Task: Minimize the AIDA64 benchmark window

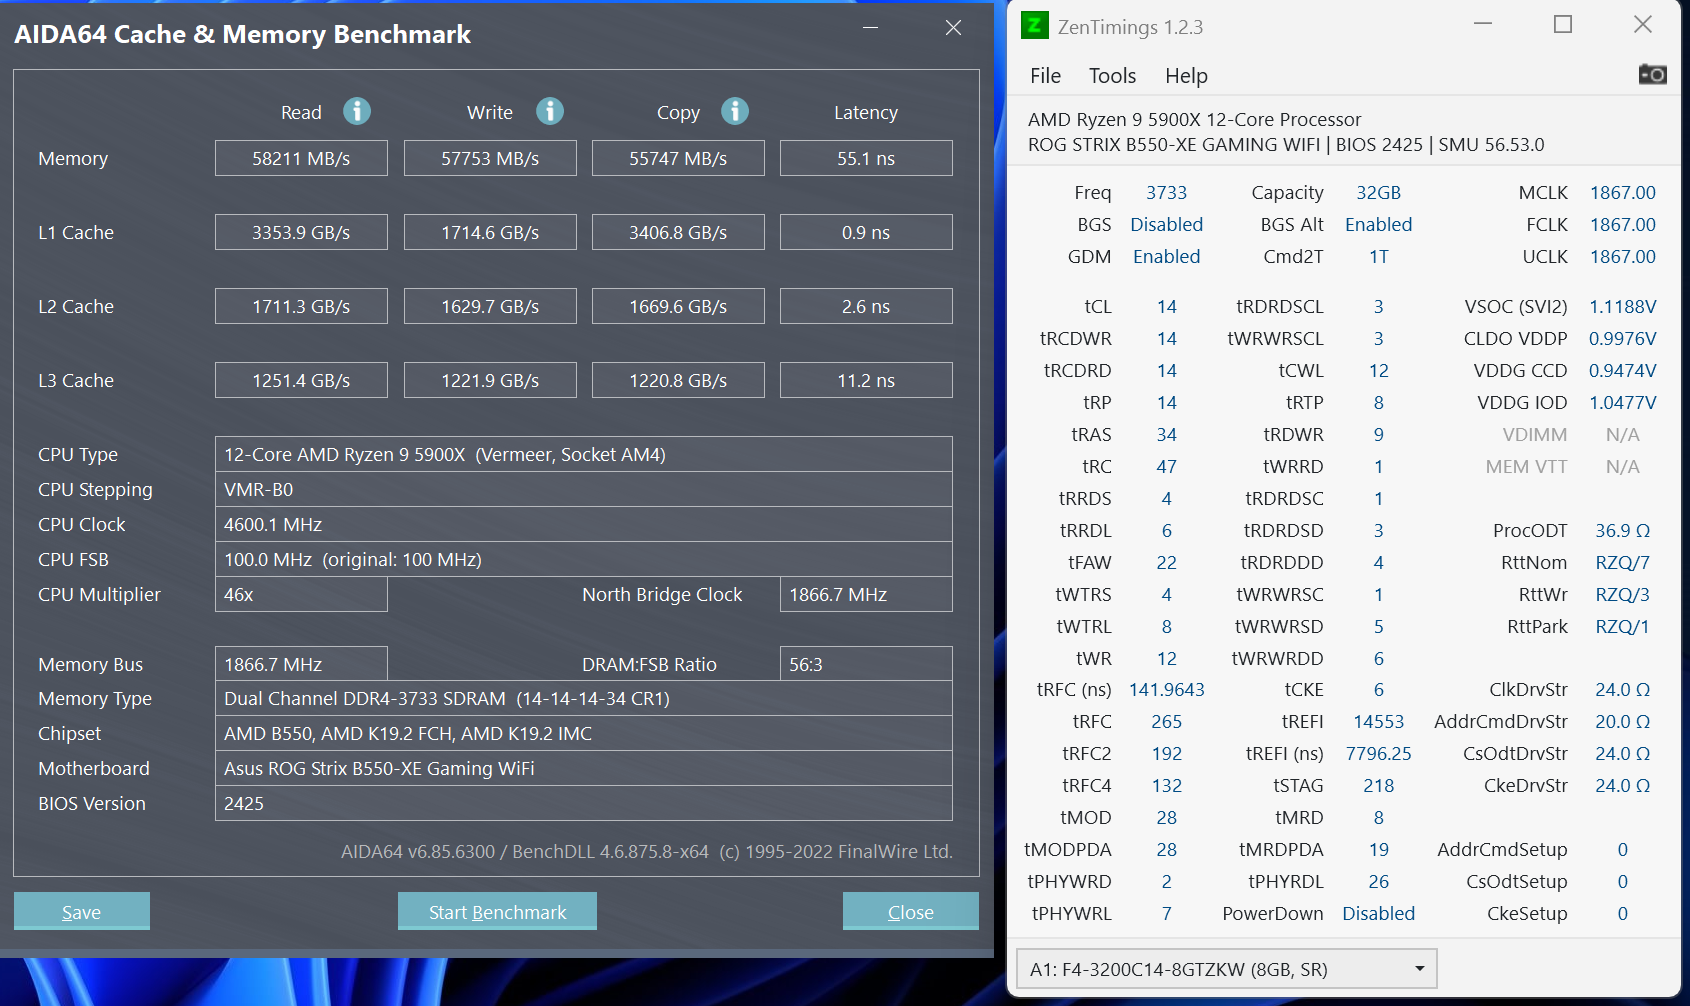Action: [871, 28]
